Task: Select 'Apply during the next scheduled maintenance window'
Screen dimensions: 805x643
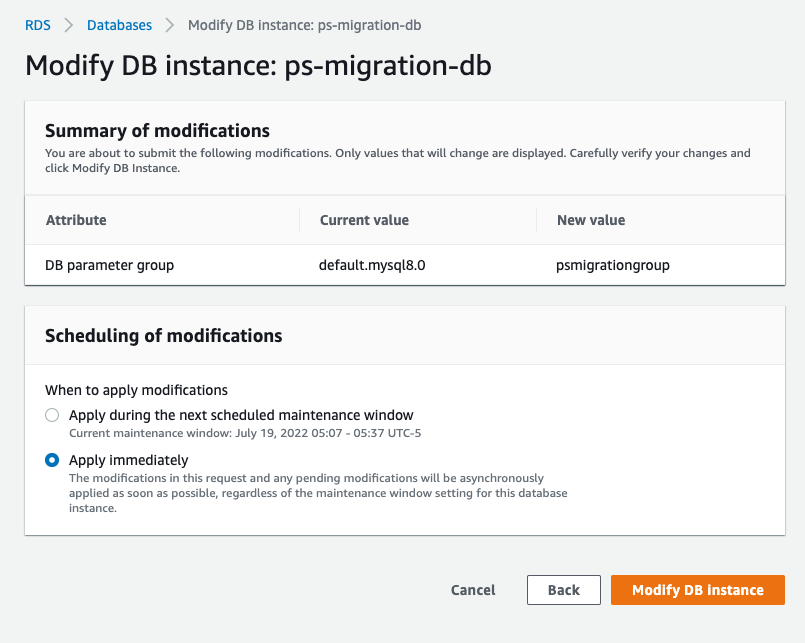Action: click(x=51, y=414)
